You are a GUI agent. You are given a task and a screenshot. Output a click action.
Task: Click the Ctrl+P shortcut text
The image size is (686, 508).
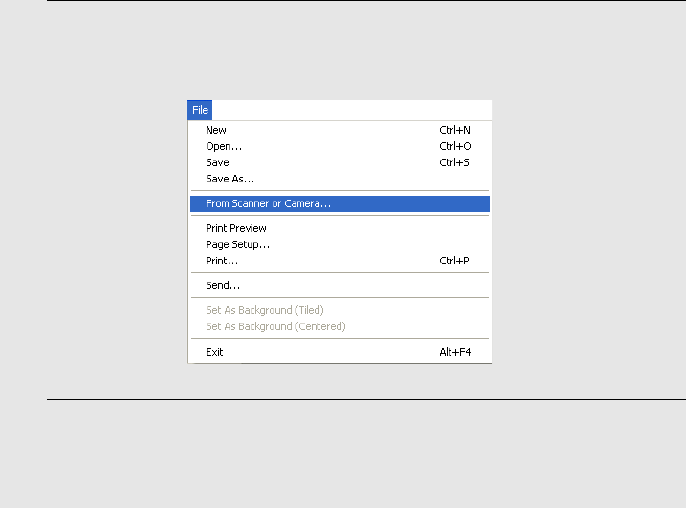455,261
